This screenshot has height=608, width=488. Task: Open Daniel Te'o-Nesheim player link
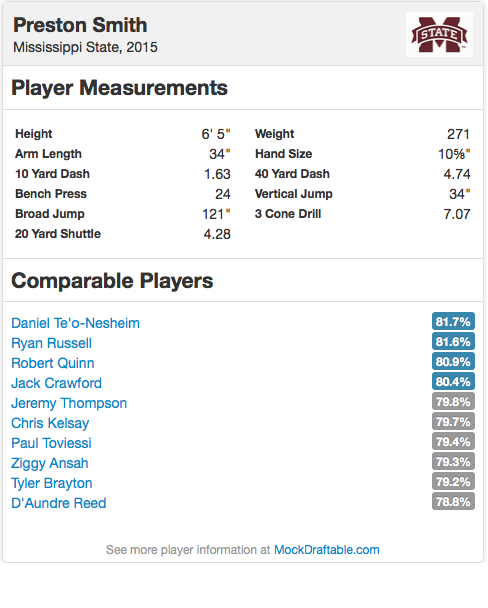click(75, 323)
